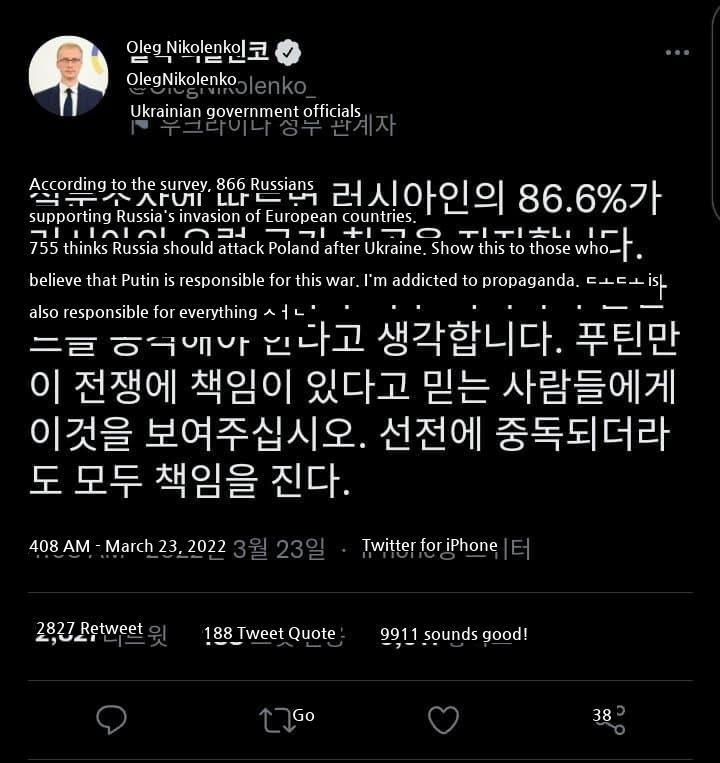Image resolution: width=720 pixels, height=763 pixels.
Task: Open the March 23, 2022 date link
Action: coord(165,546)
